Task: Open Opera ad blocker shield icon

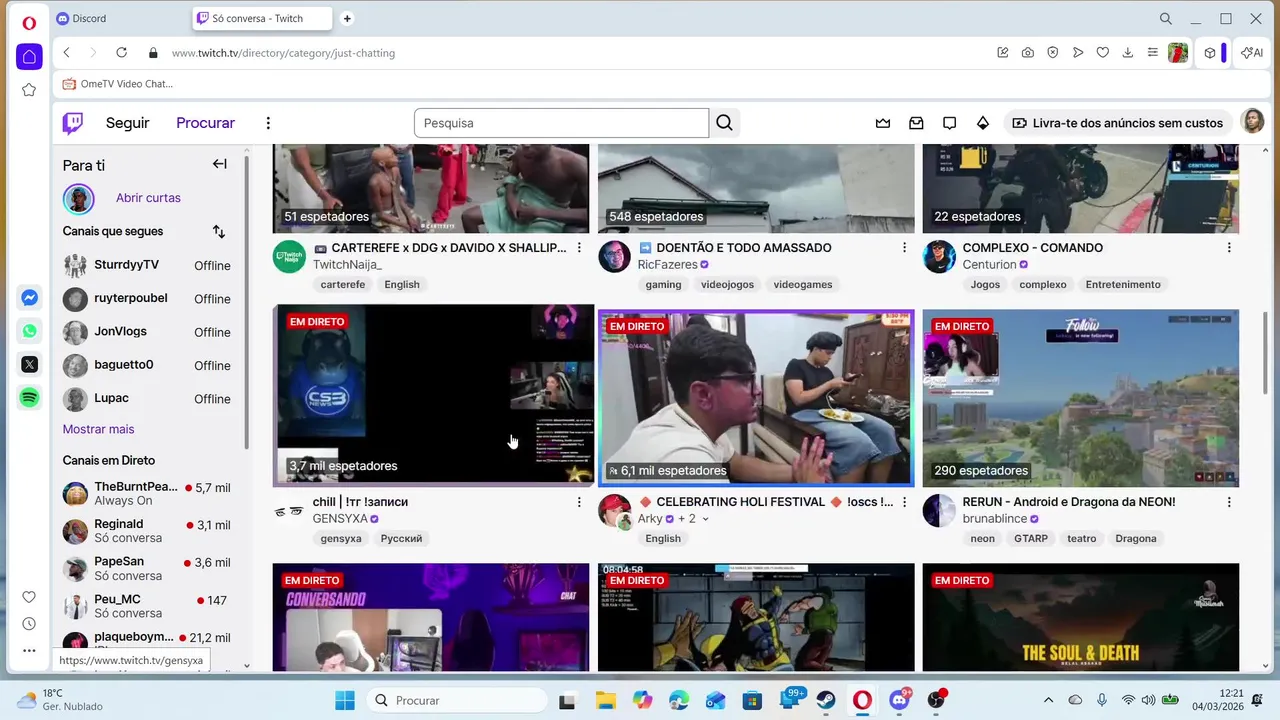Action: pos(1053,53)
